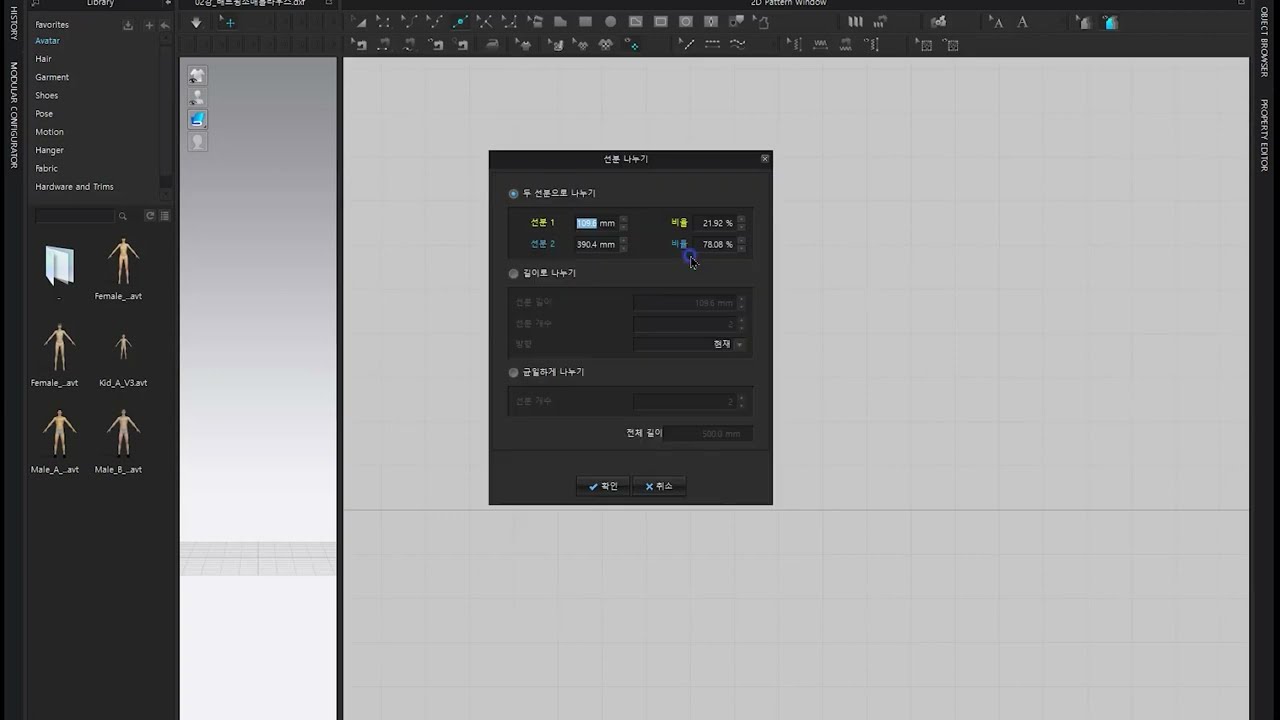The image size is (1280, 720).
Task: Click the blue Texture Surface display icon
Action: pyautogui.click(x=198, y=119)
